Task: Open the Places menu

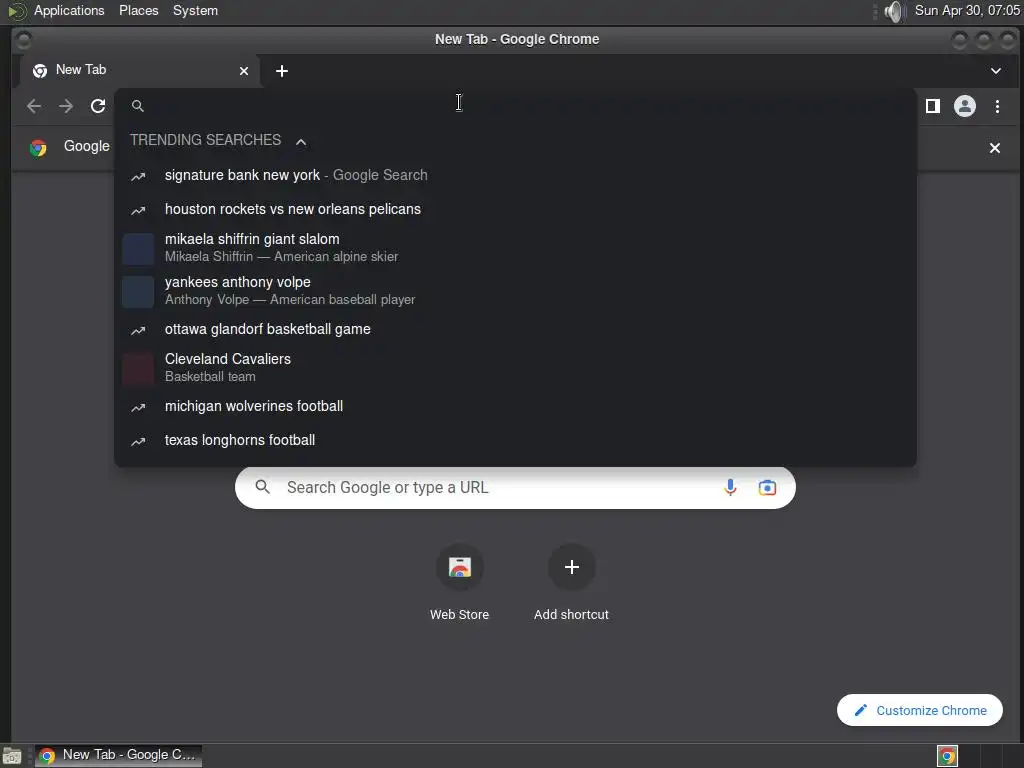Action: click(138, 10)
